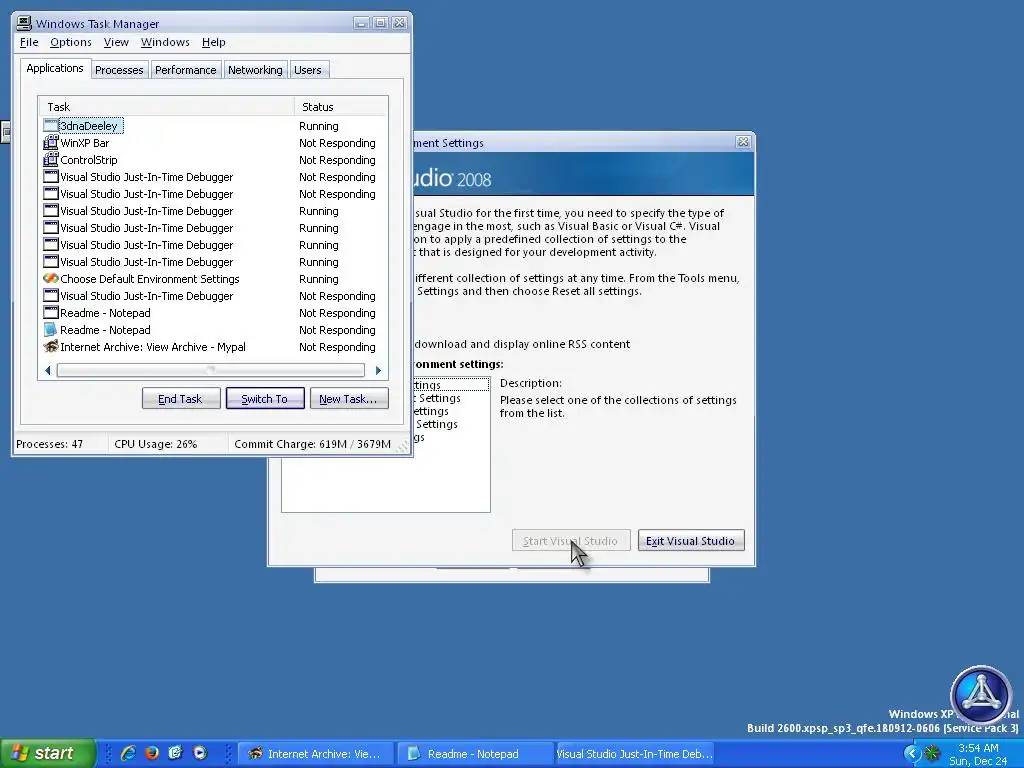Viewport: 1024px width, 768px height.
Task: Switch to the Performance tab
Action: click(x=185, y=69)
